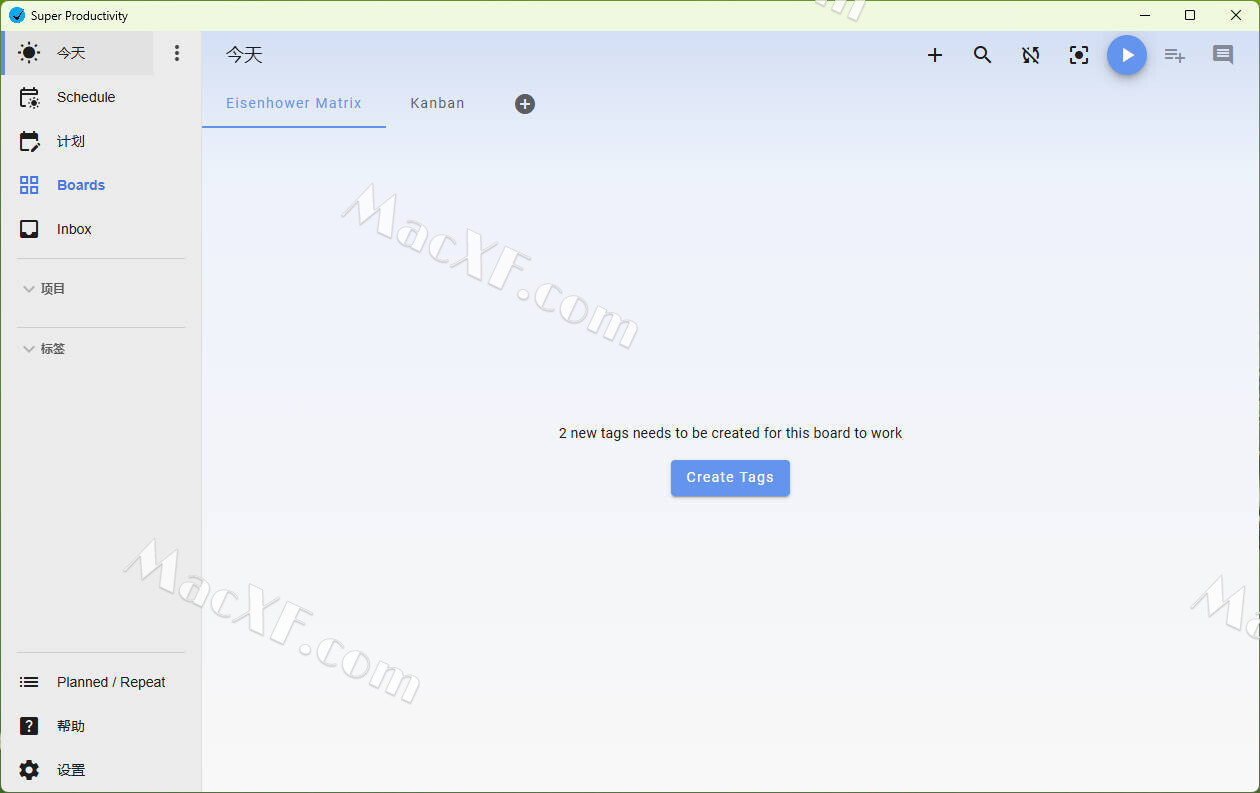Select the Eisenhower Matrix tab
Screen dimensions: 1260x793
coord(294,103)
